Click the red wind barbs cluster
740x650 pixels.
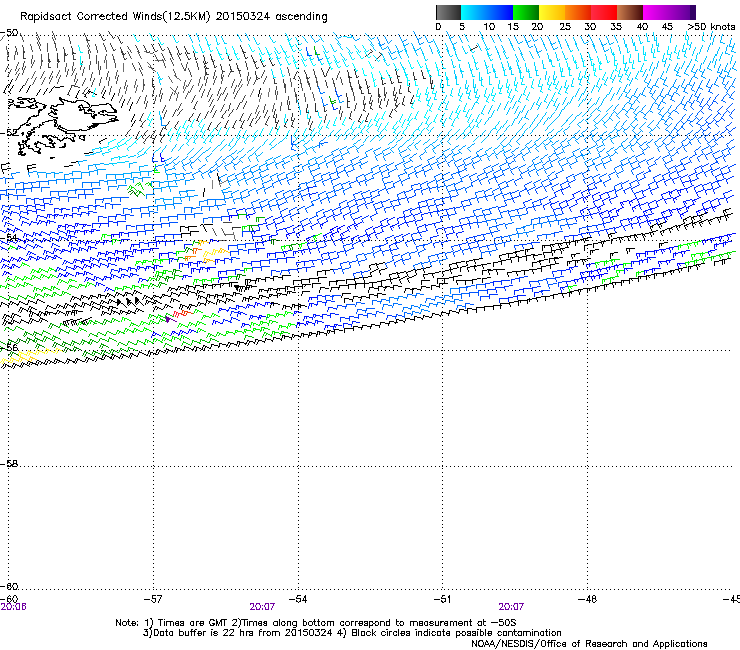point(182,313)
